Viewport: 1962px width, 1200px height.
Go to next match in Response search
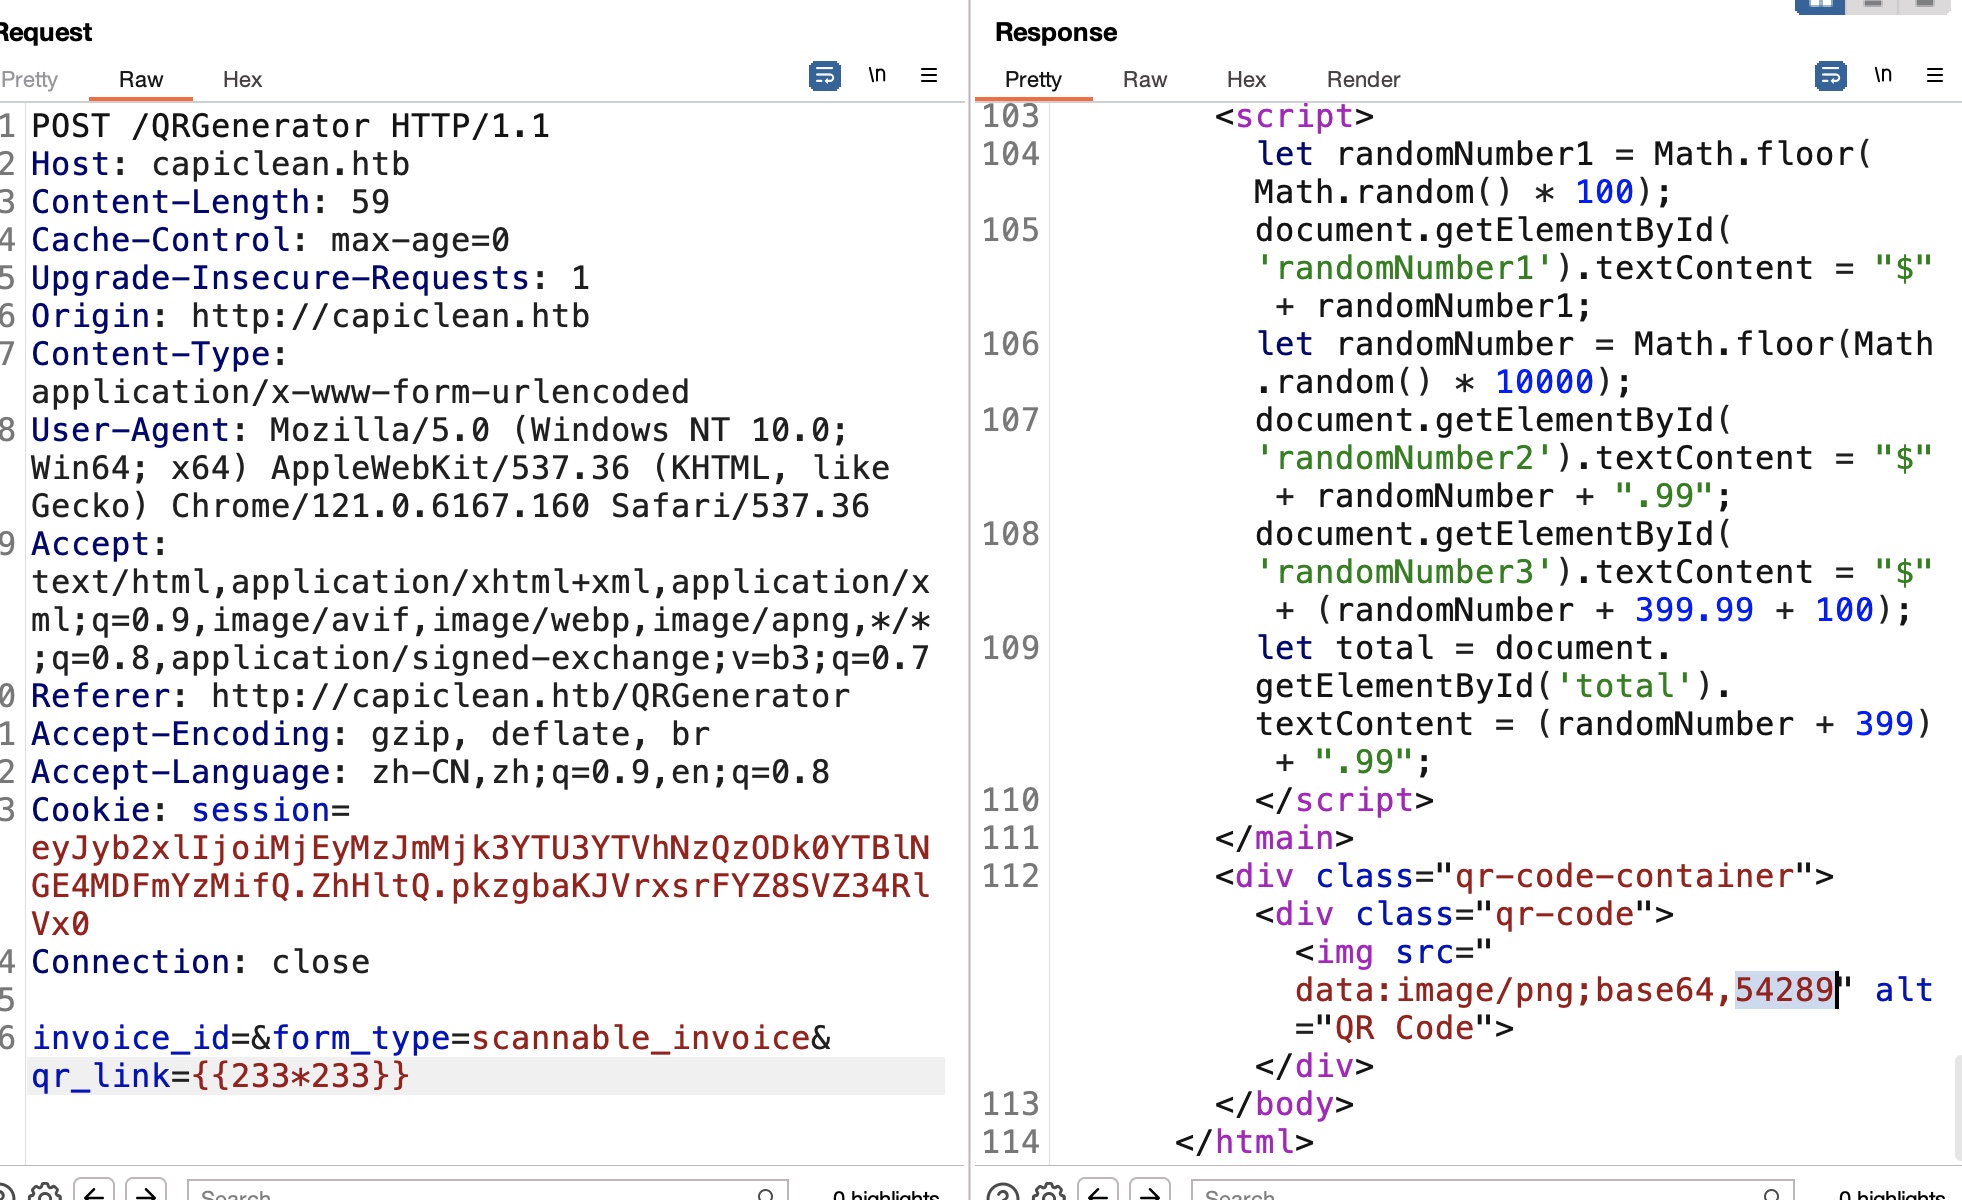[1150, 1192]
